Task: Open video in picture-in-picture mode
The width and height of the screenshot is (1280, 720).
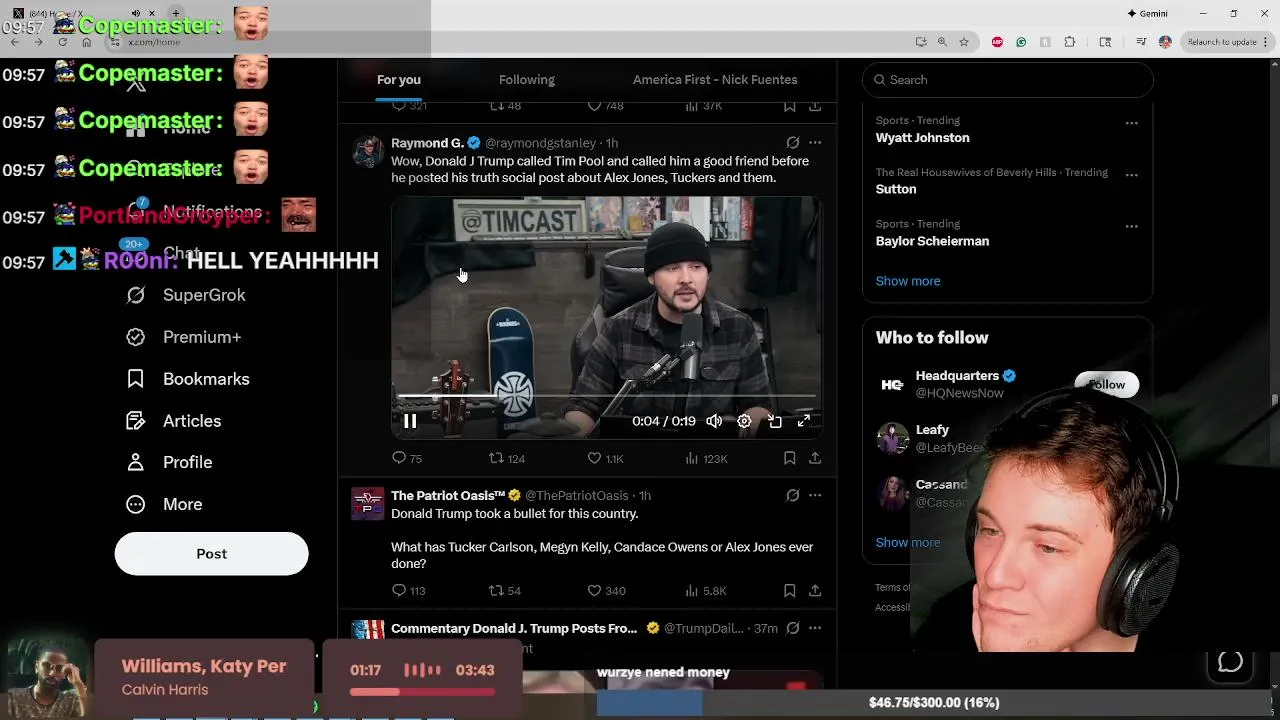Action: coord(775,421)
